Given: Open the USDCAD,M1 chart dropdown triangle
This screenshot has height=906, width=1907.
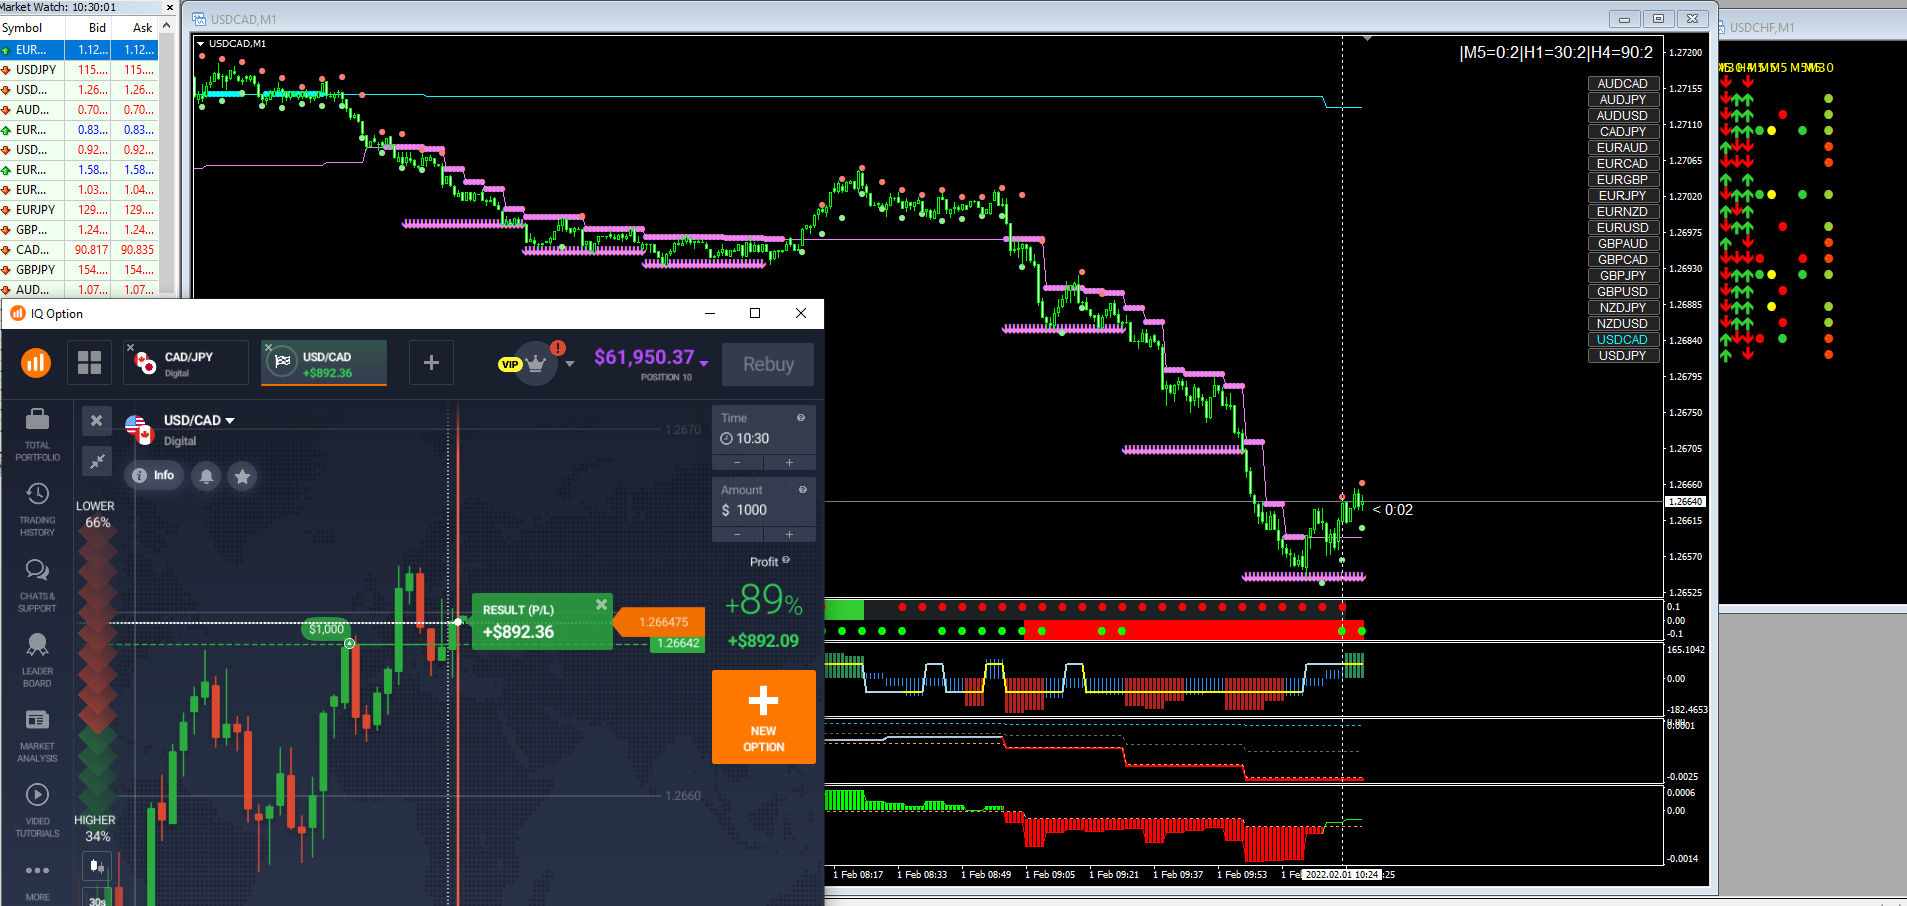Looking at the screenshot, I should (x=201, y=44).
